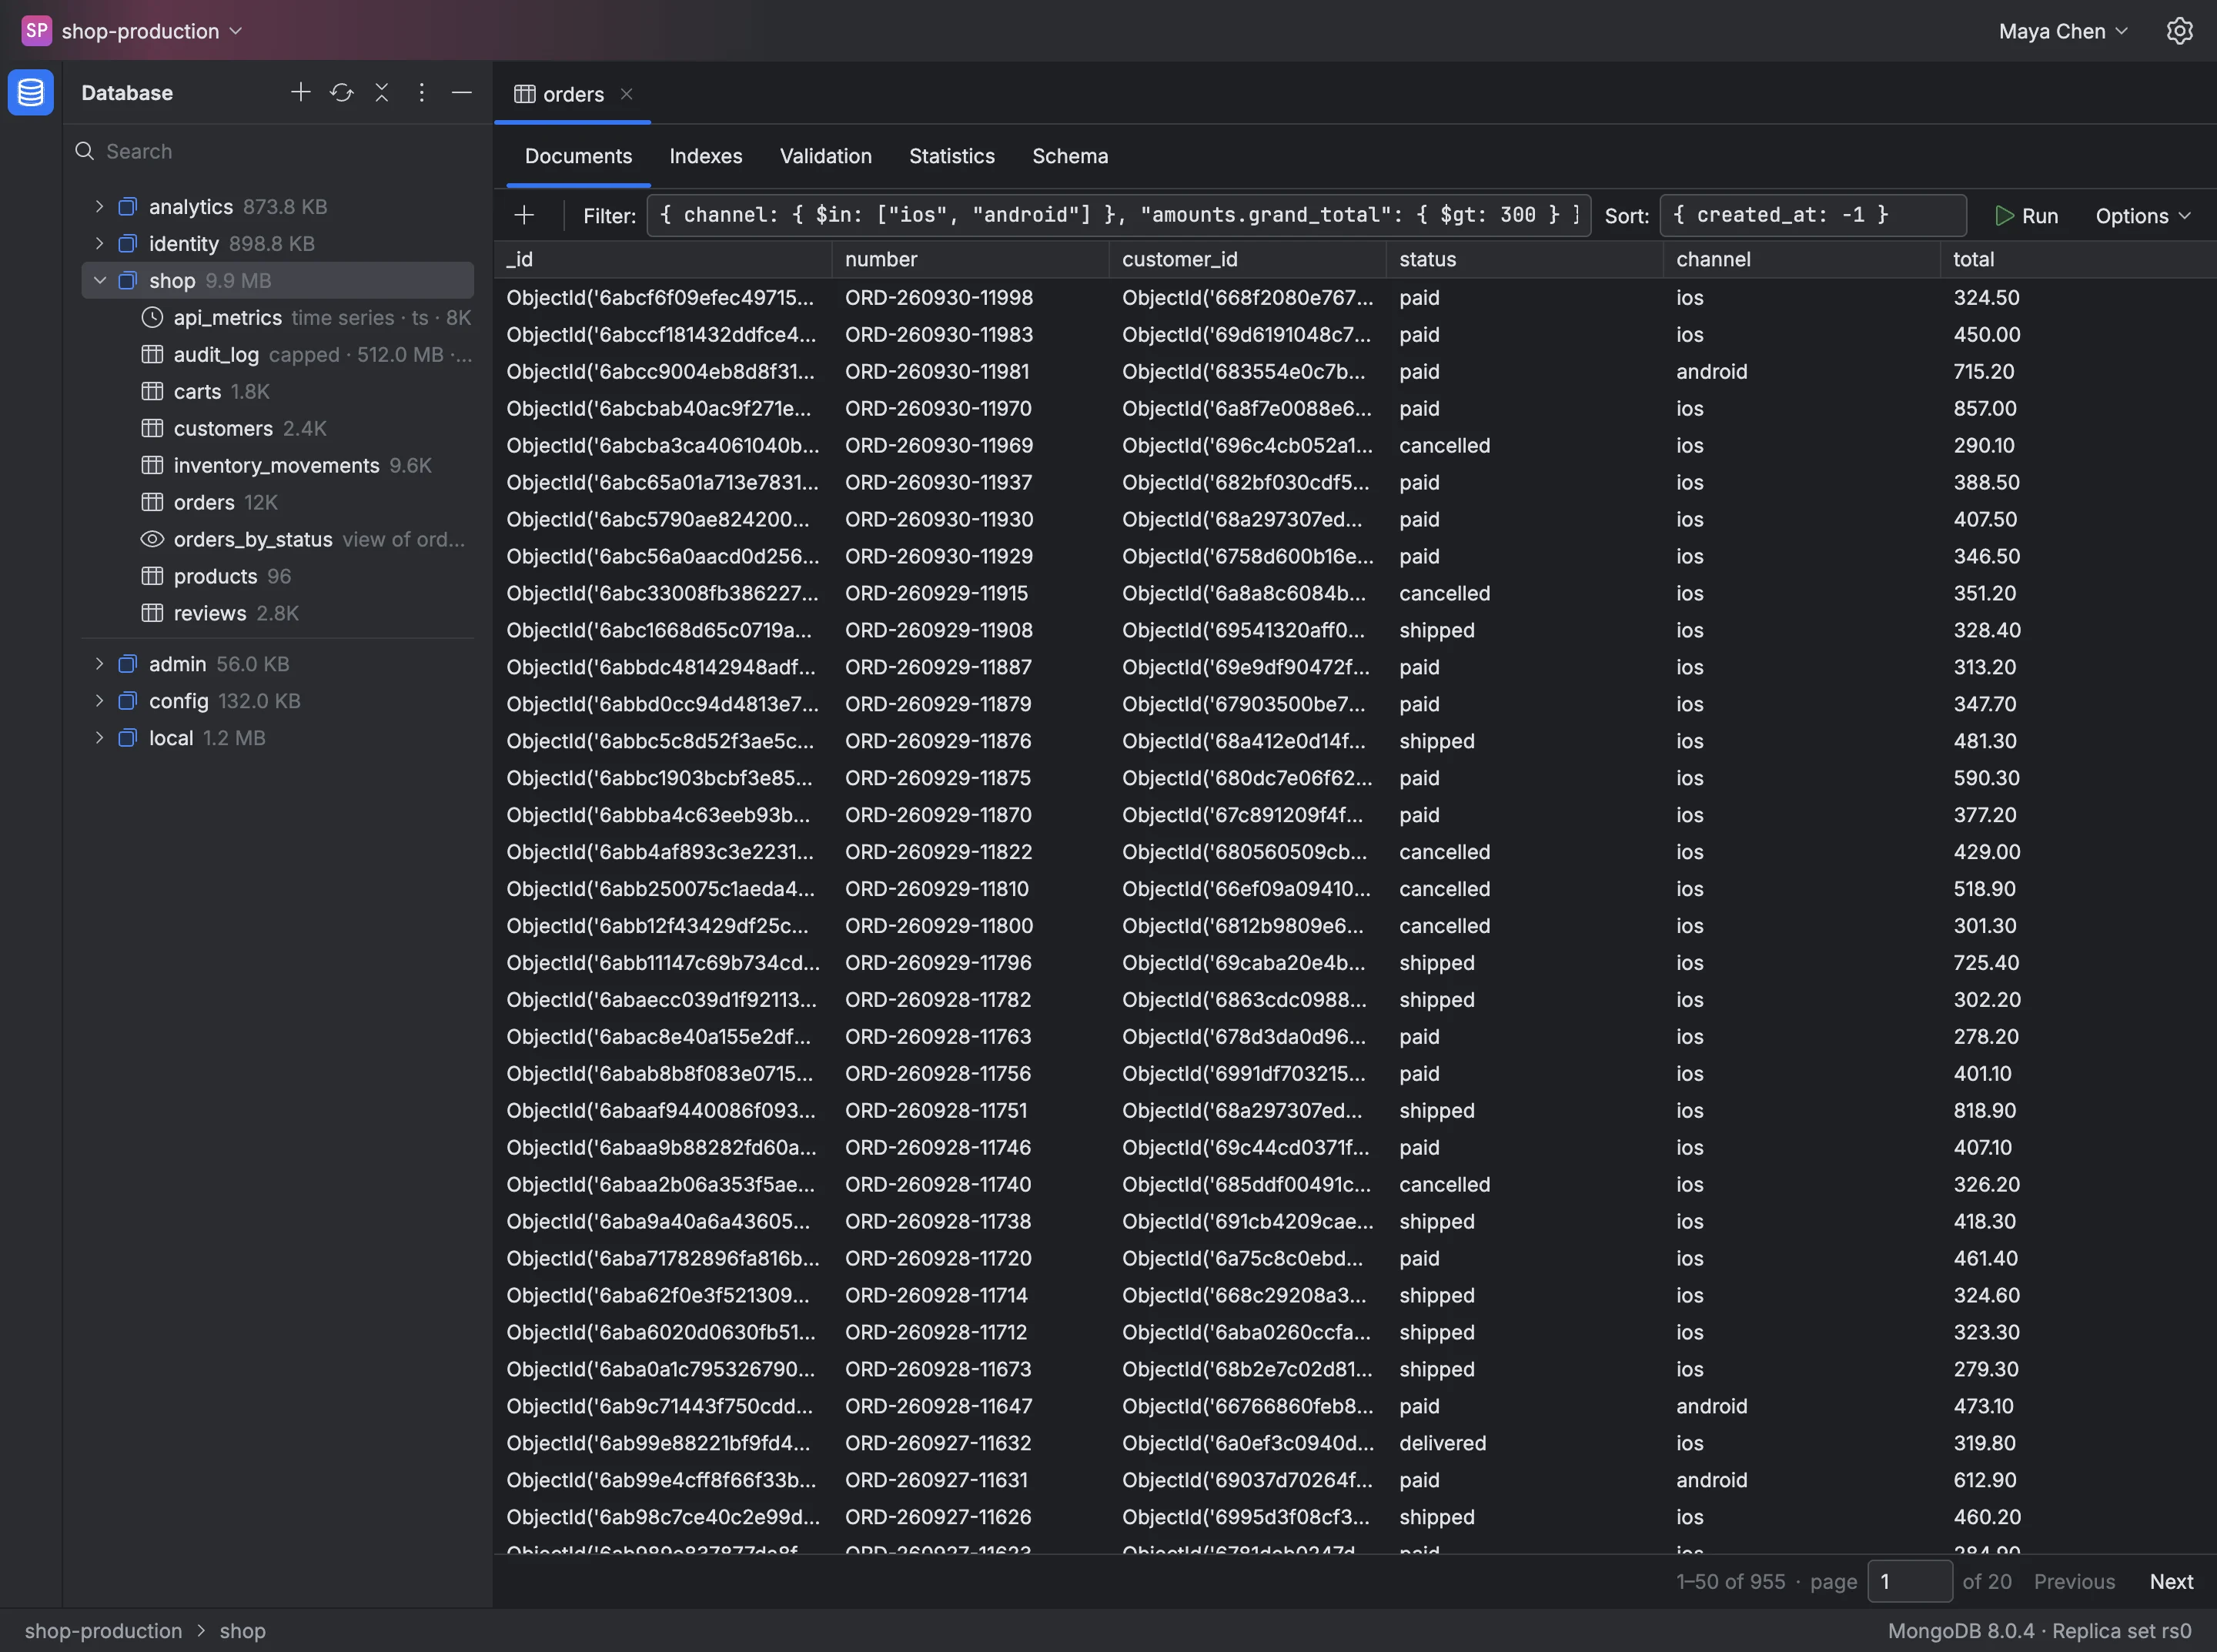Close the orders tab
The height and width of the screenshot is (1652, 2217).
[627, 94]
